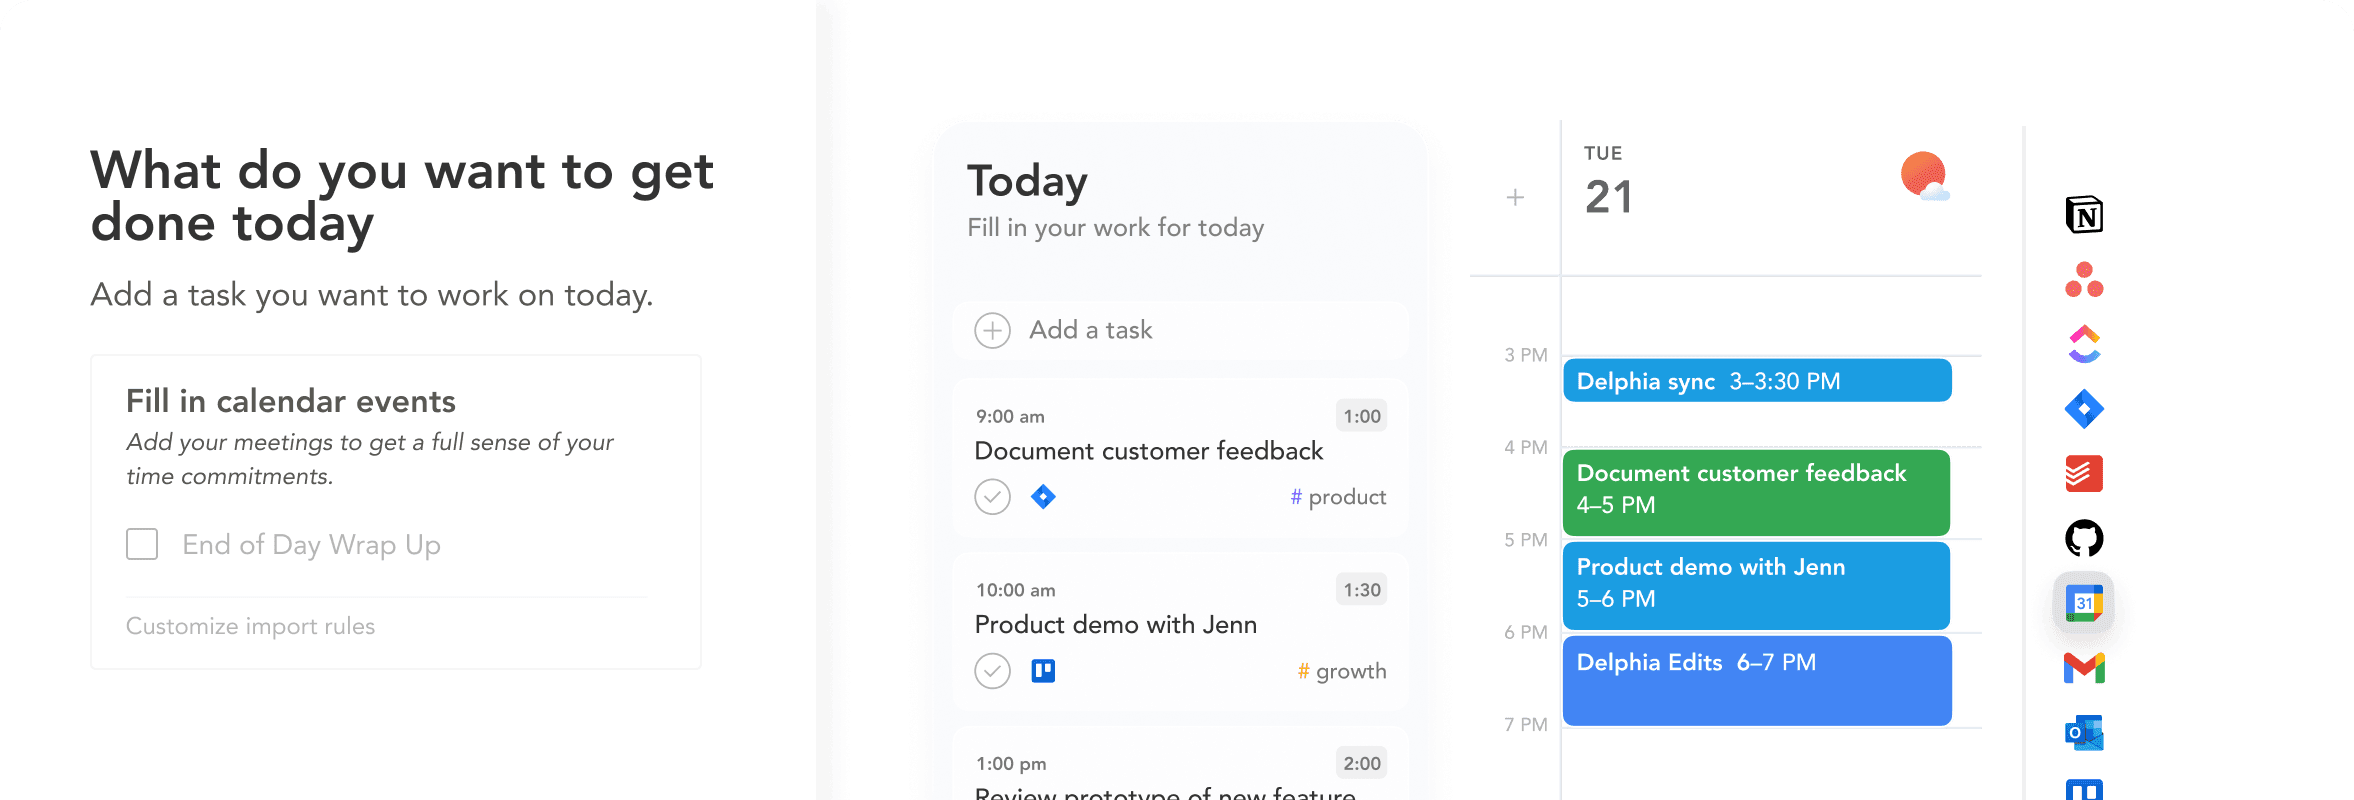The width and height of the screenshot is (2354, 800).
Task: Click the 3 PM time label
Action: [x=1525, y=355]
